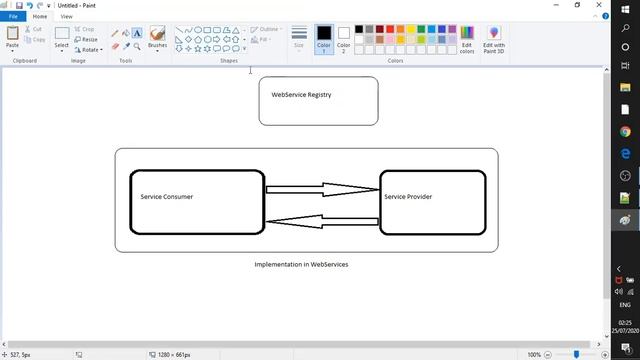The height and width of the screenshot is (360, 640).
Task: Select the Magnifier tool
Action: click(x=137, y=46)
